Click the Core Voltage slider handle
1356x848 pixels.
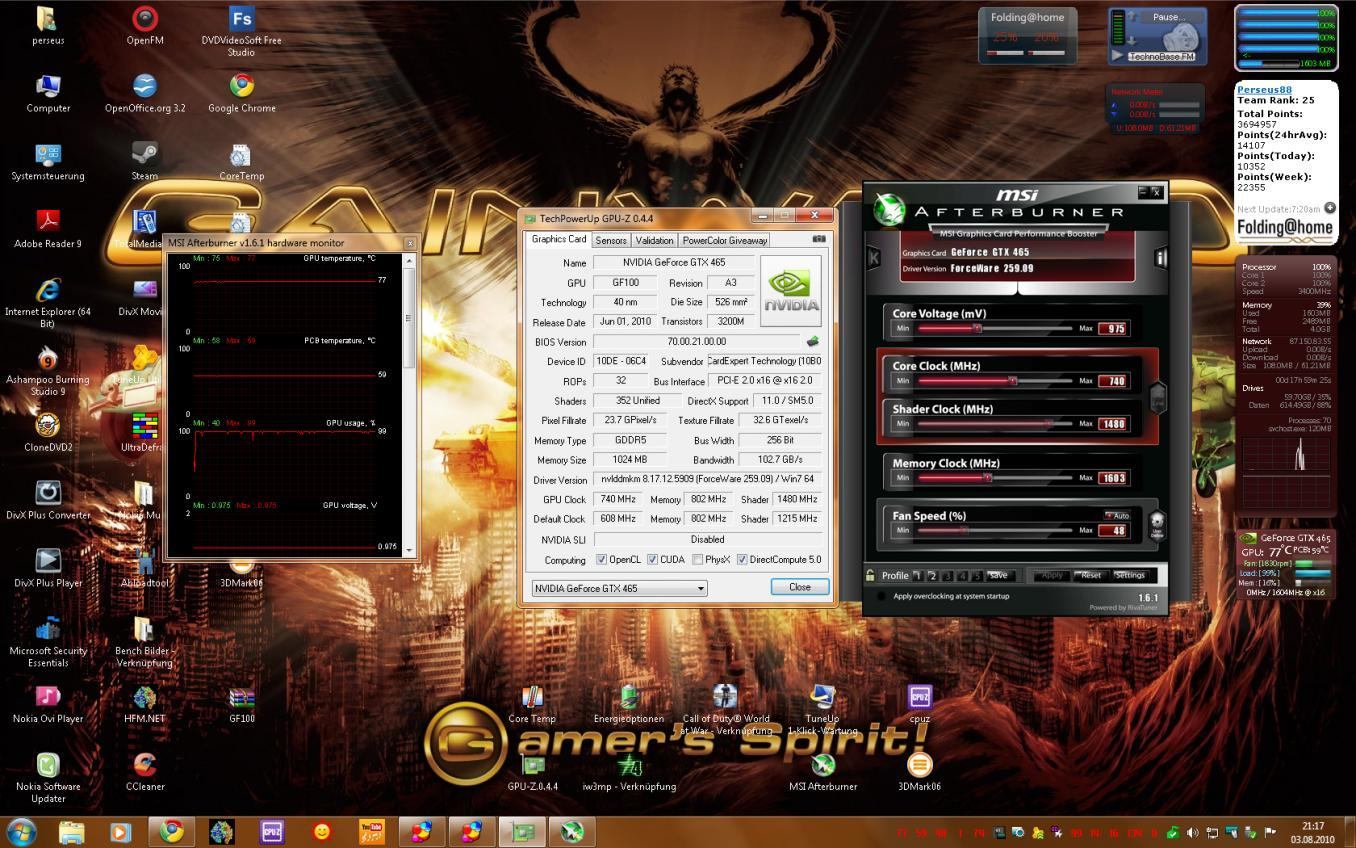coord(977,328)
